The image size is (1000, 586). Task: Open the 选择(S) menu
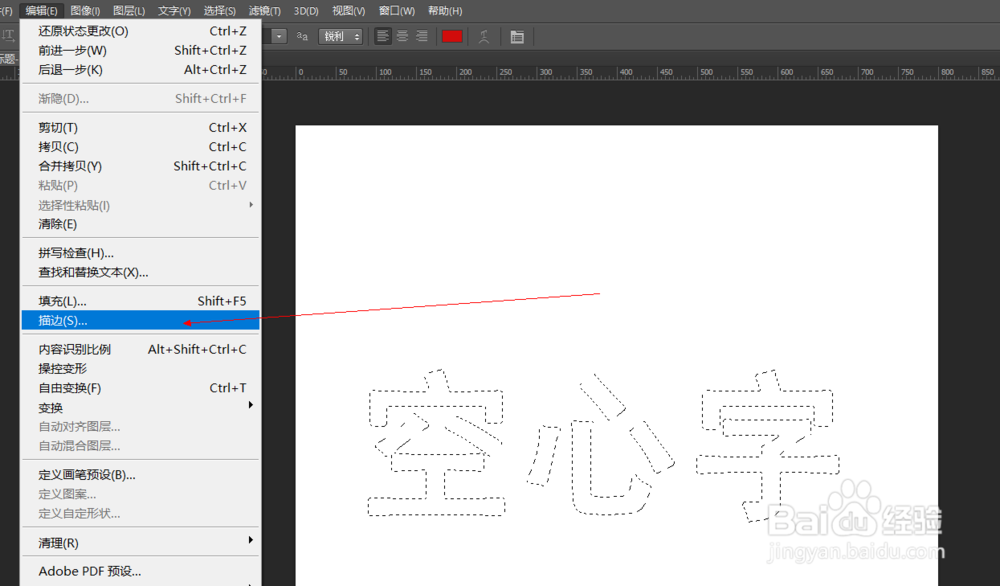[219, 11]
